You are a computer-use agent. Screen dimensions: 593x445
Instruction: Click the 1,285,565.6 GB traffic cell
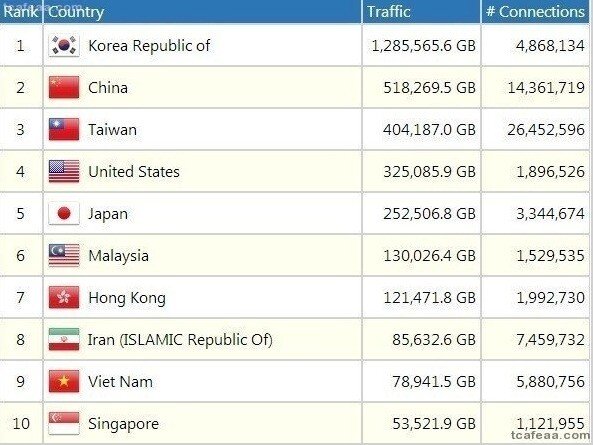[x=421, y=45]
